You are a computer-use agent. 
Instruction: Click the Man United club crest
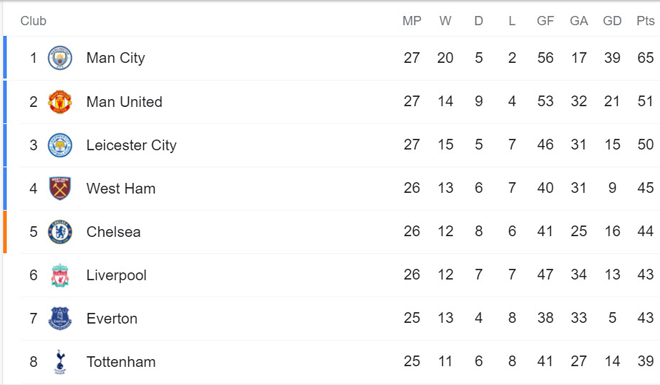point(60,101)
